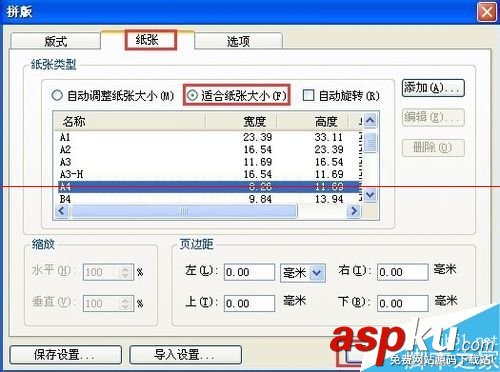Click the vertical scrollbar thumb in paper list

tap(371, 143)
